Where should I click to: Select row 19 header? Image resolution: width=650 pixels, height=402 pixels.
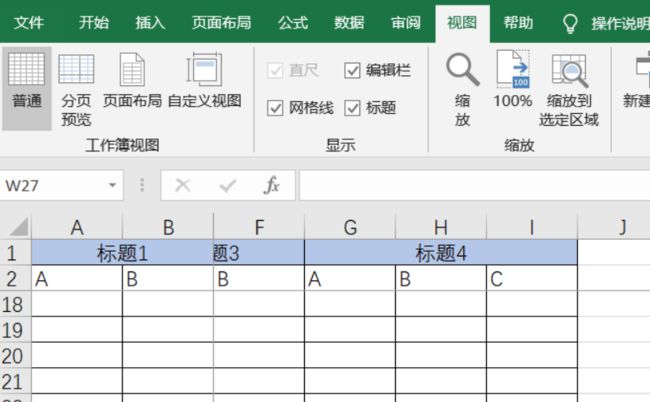[x=15, y=330]
